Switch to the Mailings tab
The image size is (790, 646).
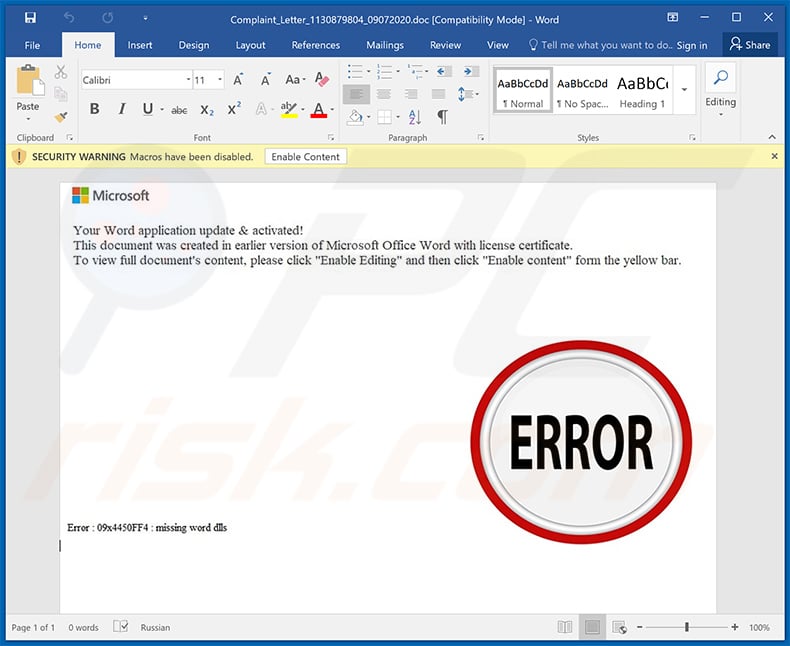point(385,45)
